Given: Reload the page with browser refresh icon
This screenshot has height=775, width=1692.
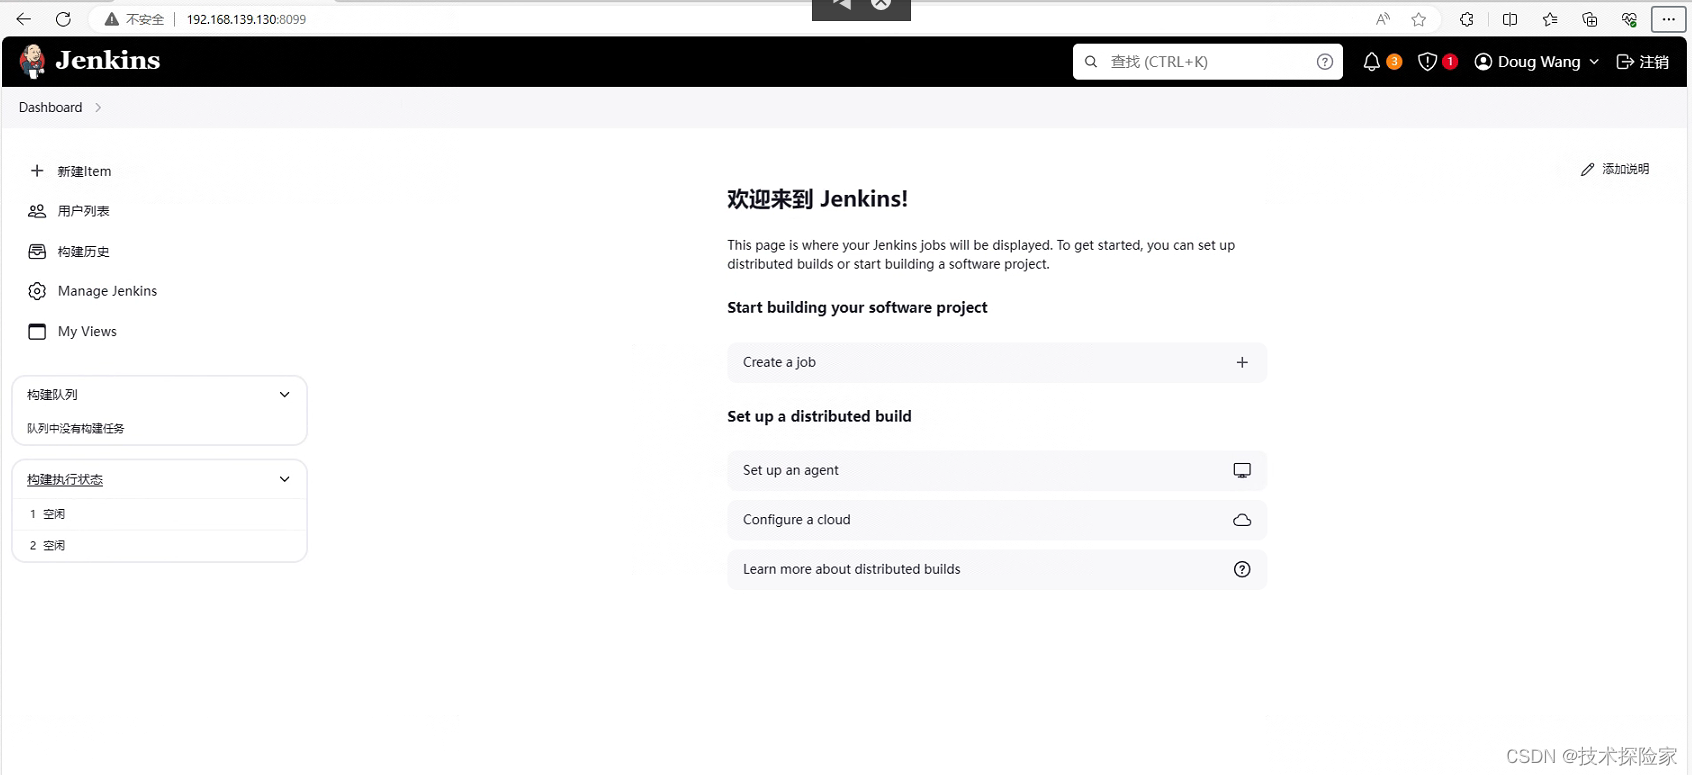Looking at the screenshot, I should pos(63,19).
